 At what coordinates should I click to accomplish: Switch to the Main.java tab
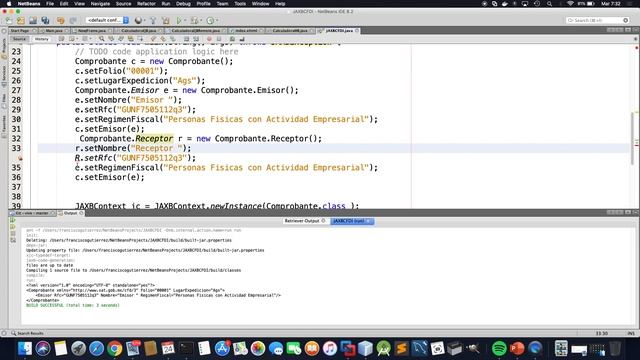click(53, 31)
